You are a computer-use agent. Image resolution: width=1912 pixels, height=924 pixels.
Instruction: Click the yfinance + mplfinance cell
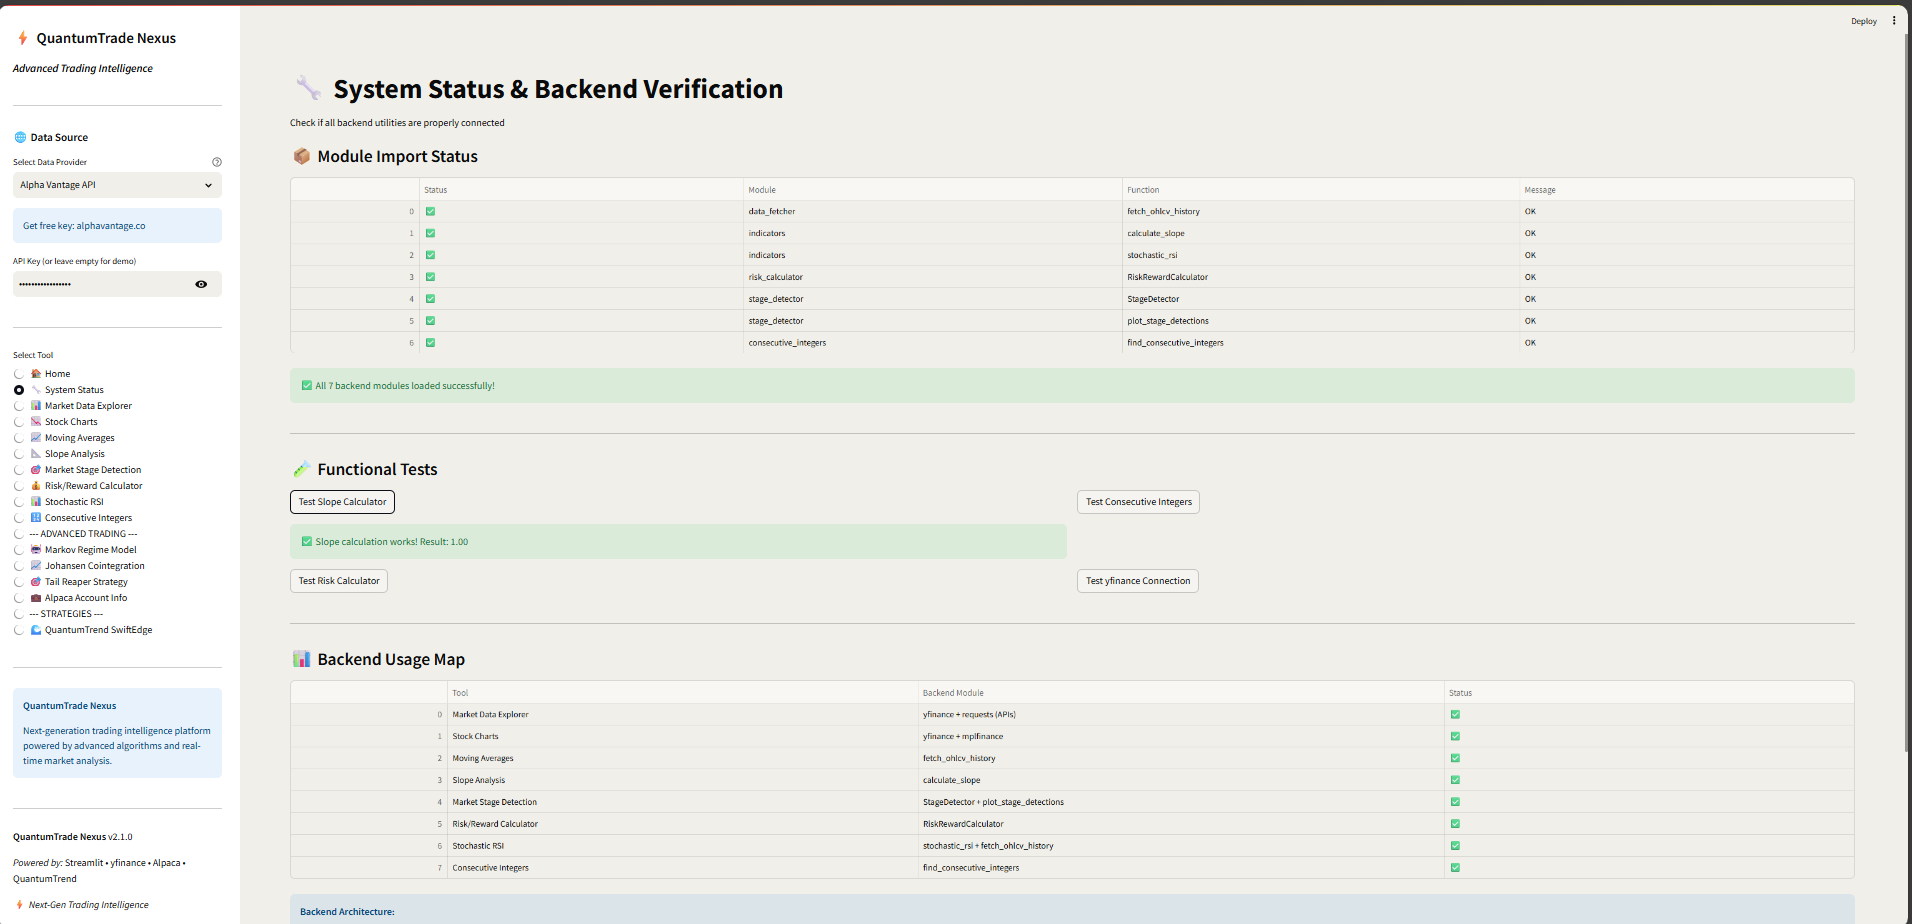coord(1181,736)
